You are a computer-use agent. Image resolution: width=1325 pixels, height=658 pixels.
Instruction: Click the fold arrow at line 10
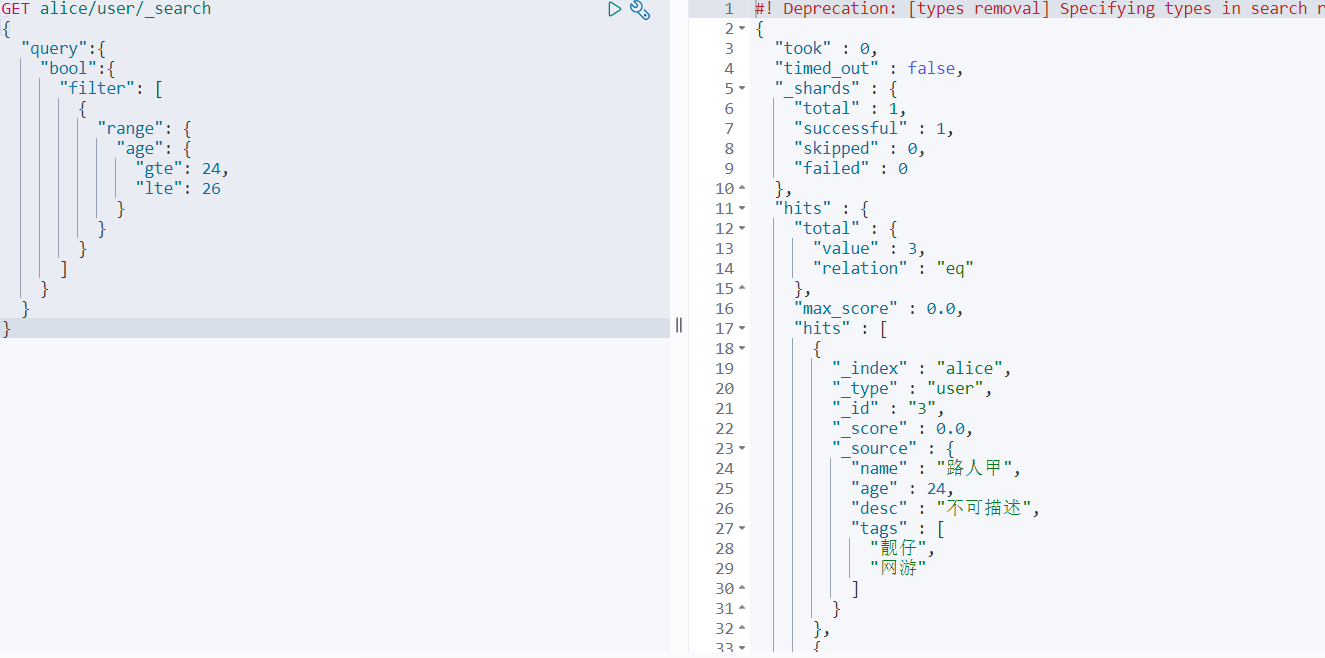[x=742, y=188]
